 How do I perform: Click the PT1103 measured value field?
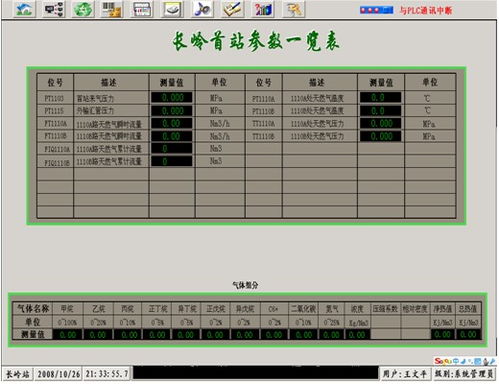172,98
